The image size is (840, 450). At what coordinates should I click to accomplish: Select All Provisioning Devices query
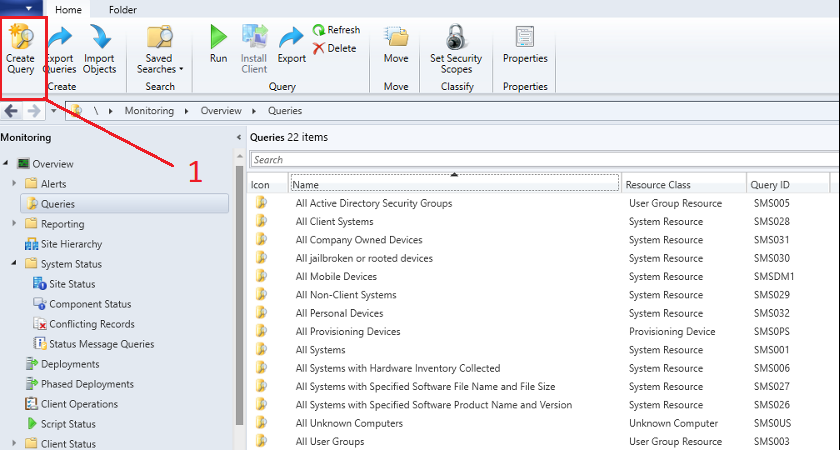click(348, 332)
